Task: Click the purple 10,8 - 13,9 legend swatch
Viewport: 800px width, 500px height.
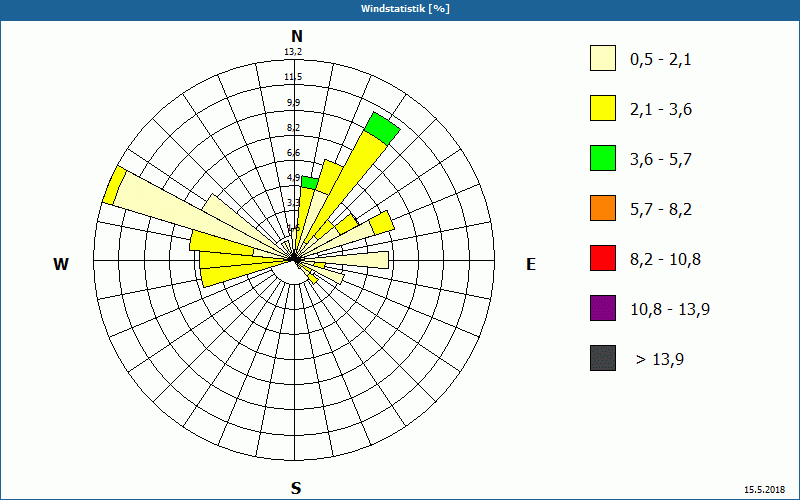Action: pyautogui.click(x=603, y=308)
